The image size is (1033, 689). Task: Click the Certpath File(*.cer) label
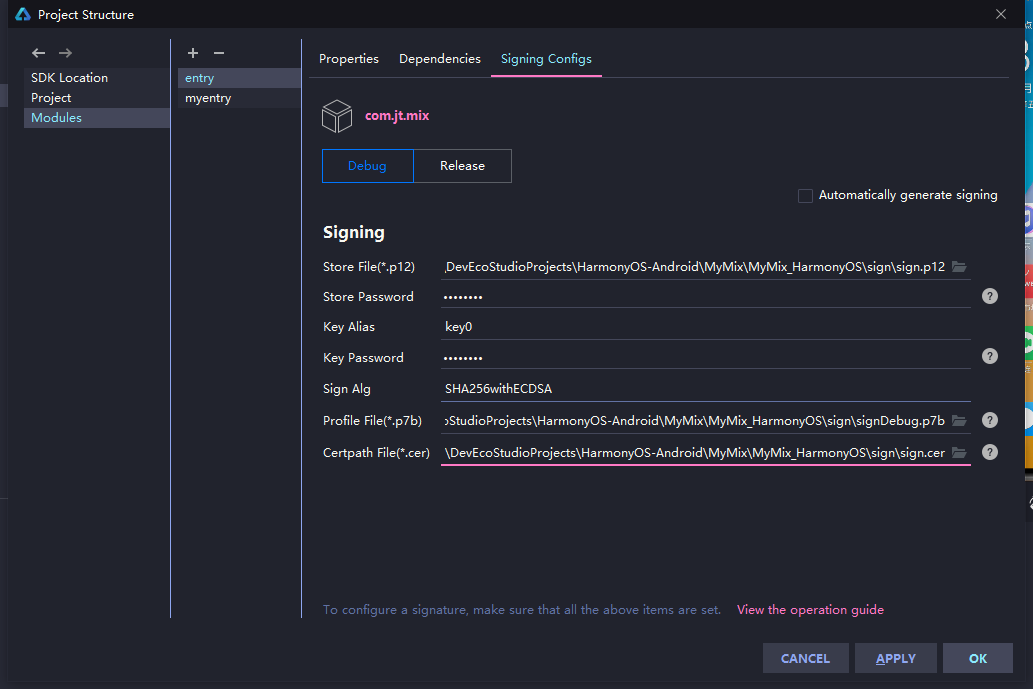pyautogui.click(x=376, y=453)
